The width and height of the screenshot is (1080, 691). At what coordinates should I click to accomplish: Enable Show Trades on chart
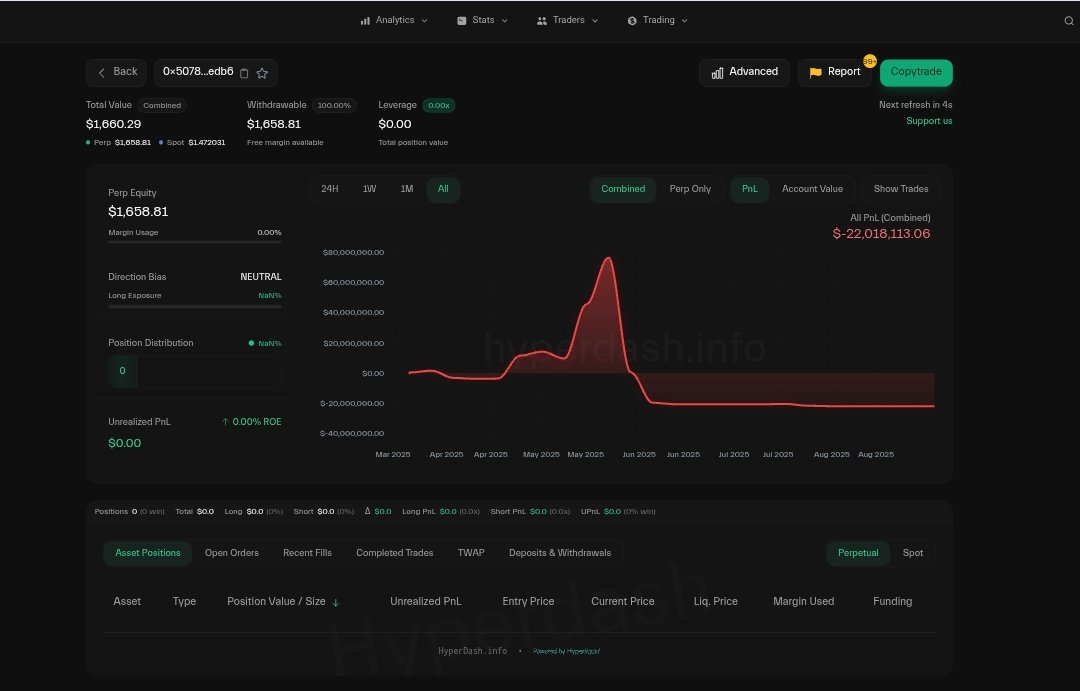coord(900,189)
